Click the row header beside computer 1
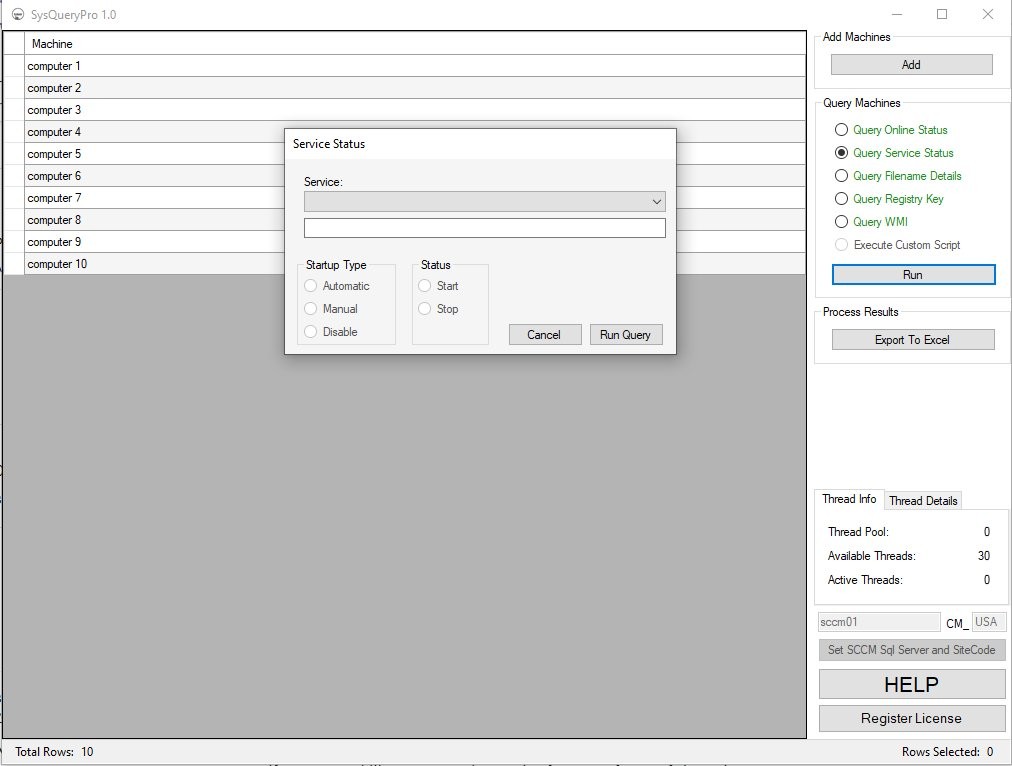Viewport: 1012px width, 766px height. pos(14,66)
